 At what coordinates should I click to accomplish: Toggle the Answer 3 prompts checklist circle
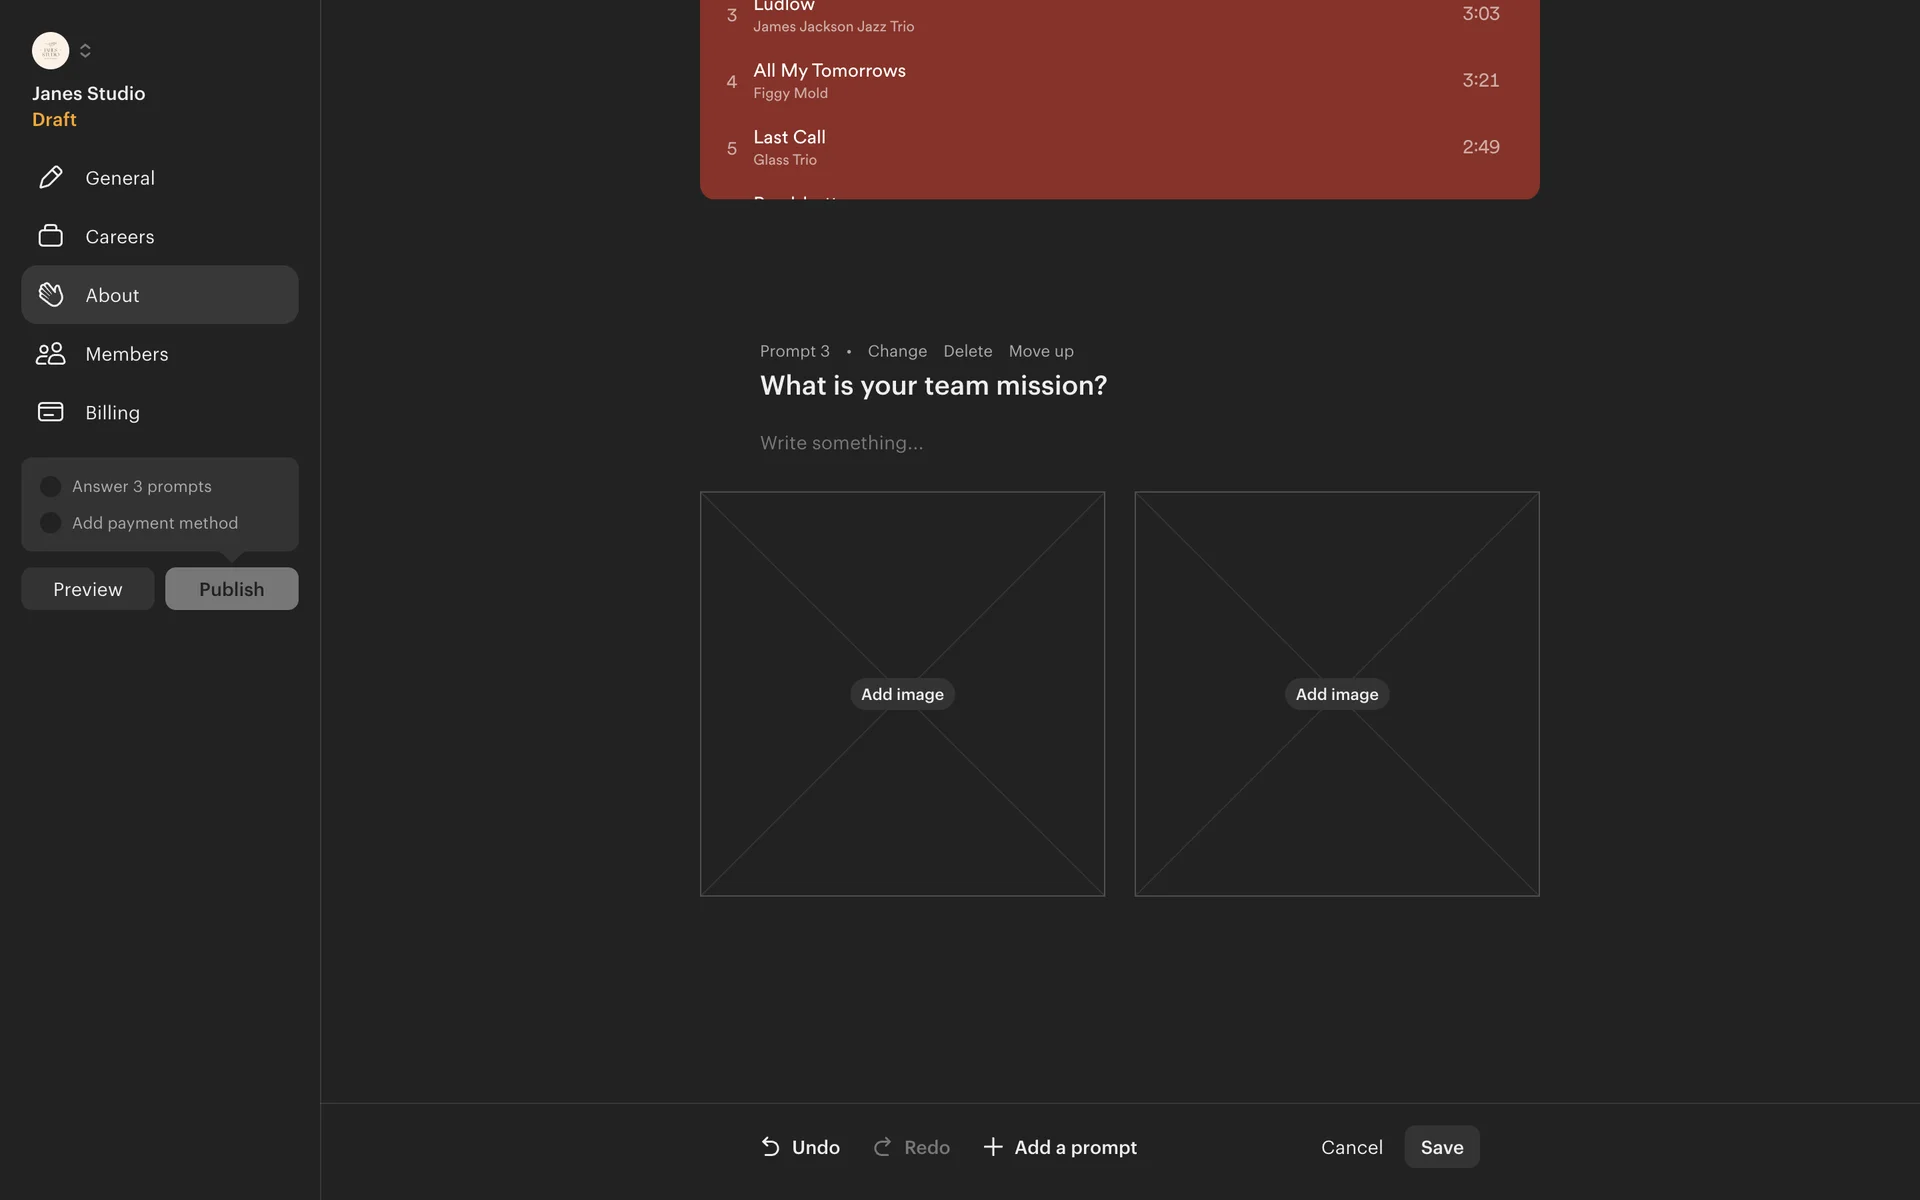coord(50,487)
